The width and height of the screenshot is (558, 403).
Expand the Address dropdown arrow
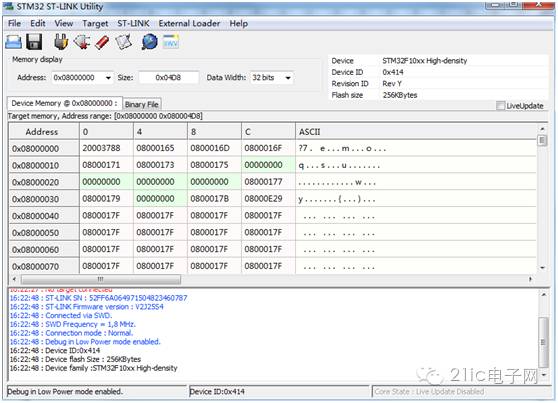[x=108, y=78]
